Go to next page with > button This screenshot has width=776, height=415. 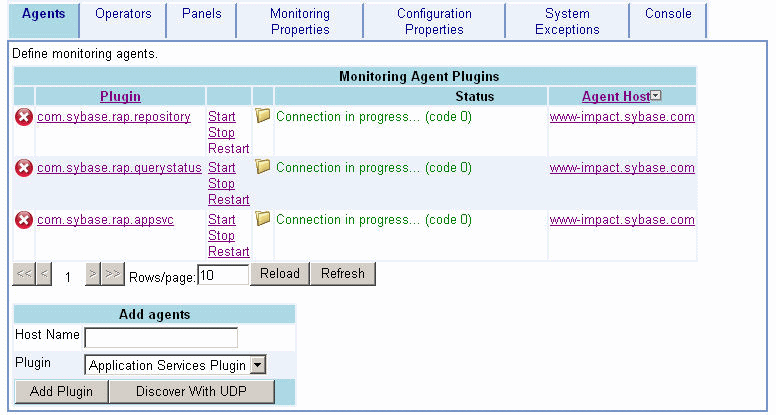pyautogui.click(x=93, y=274)
